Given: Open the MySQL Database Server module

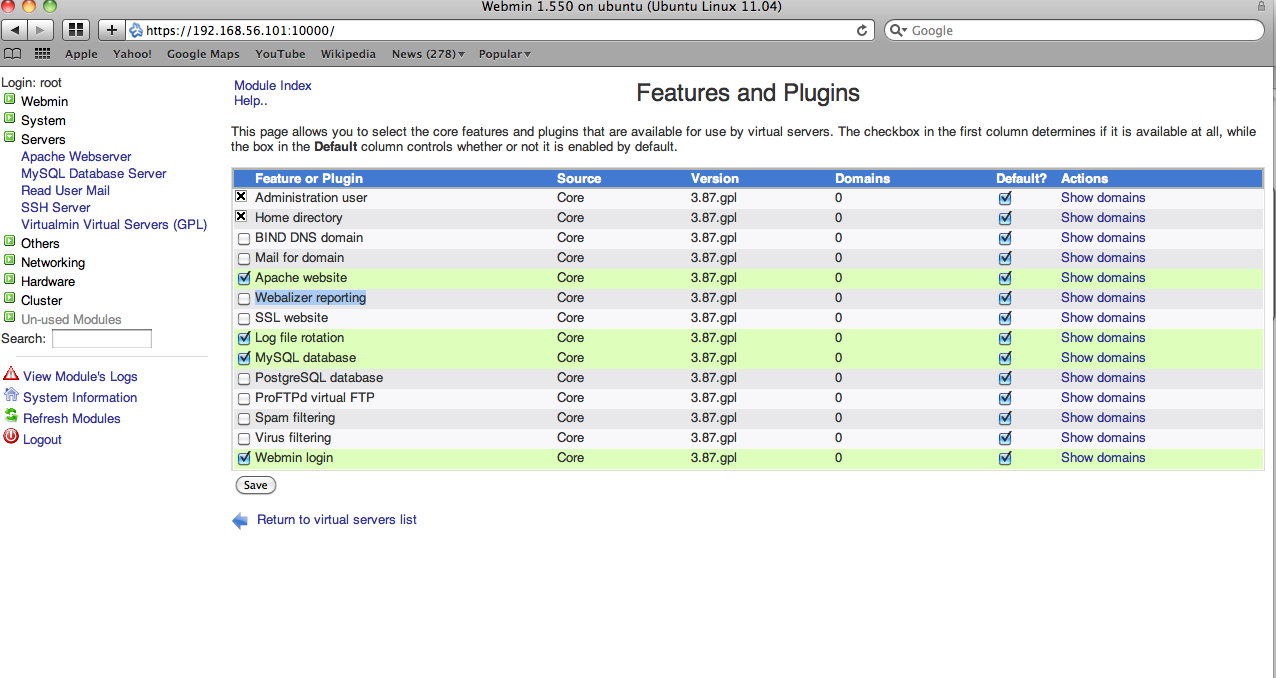Looking at the screenshot, I should coord(94,173).
